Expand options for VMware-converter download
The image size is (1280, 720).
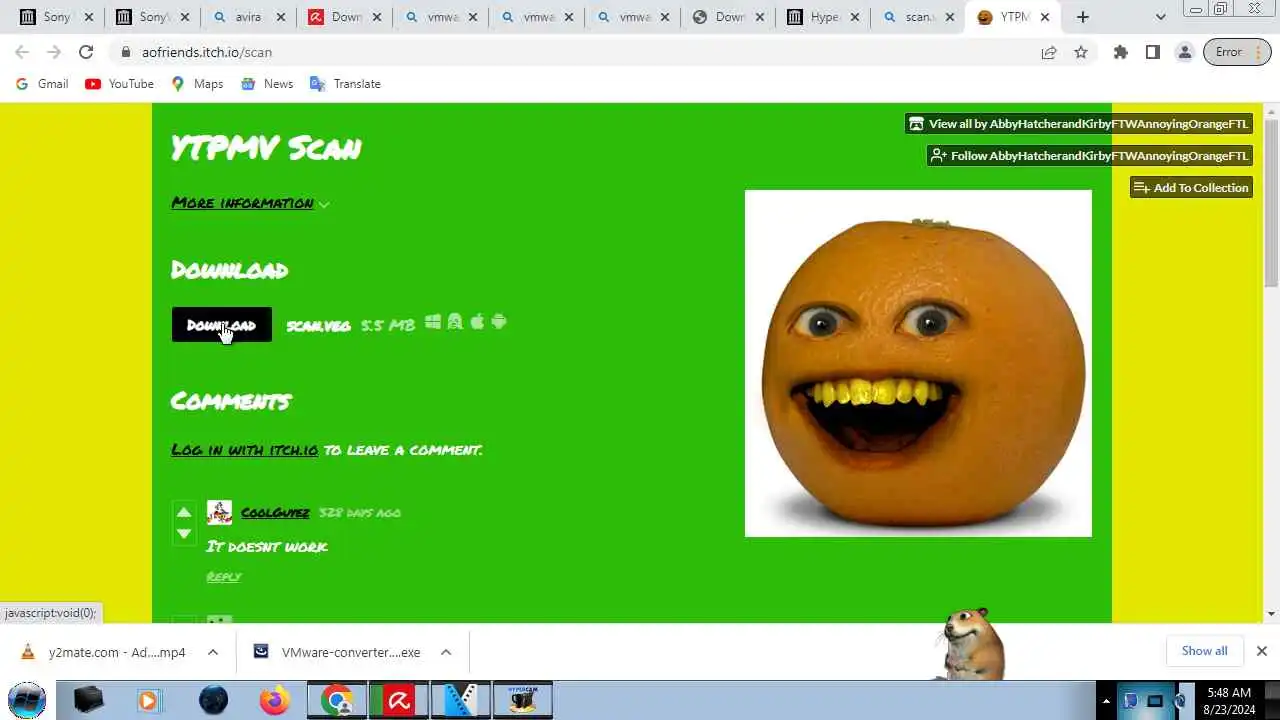[446, 652]
